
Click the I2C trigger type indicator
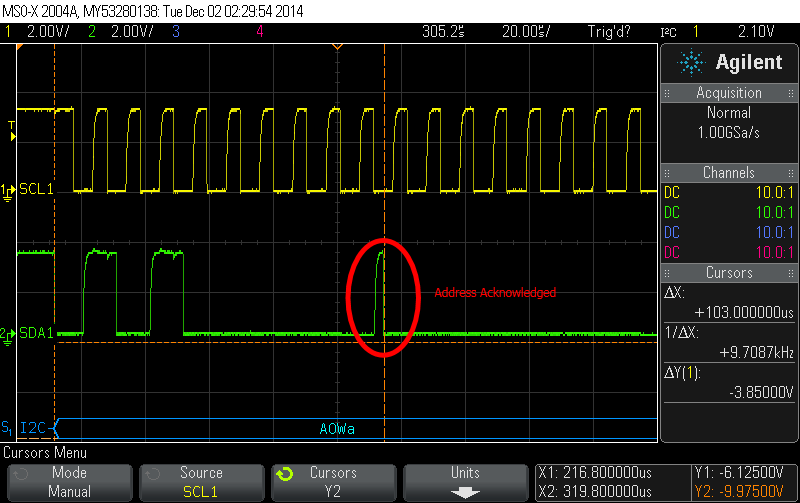(668, 33)
